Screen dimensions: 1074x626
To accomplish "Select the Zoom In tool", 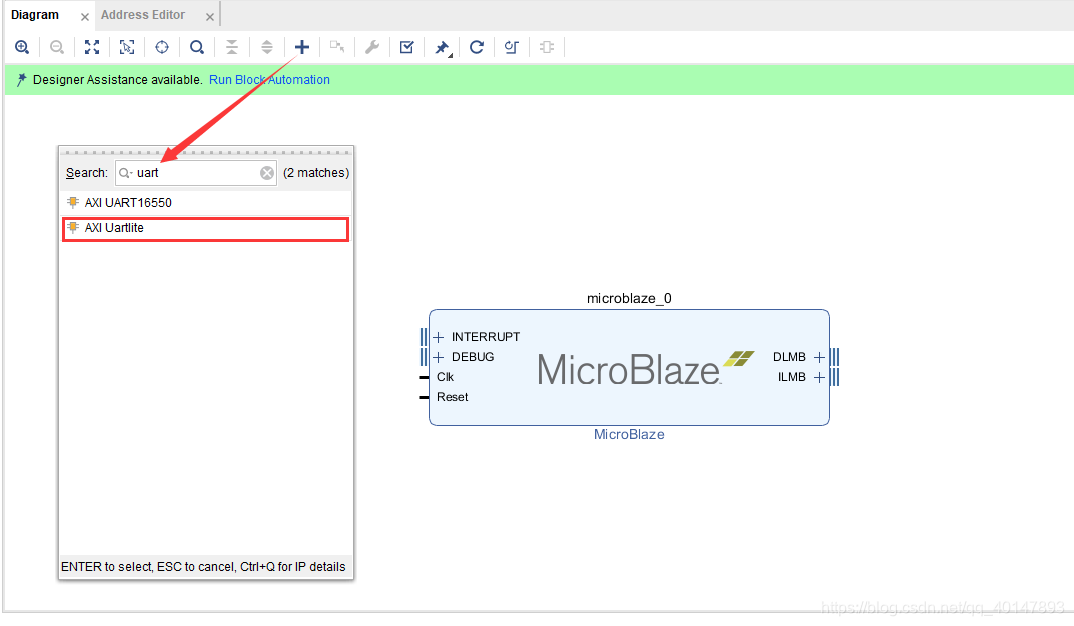I will click(x=22, y=47).
